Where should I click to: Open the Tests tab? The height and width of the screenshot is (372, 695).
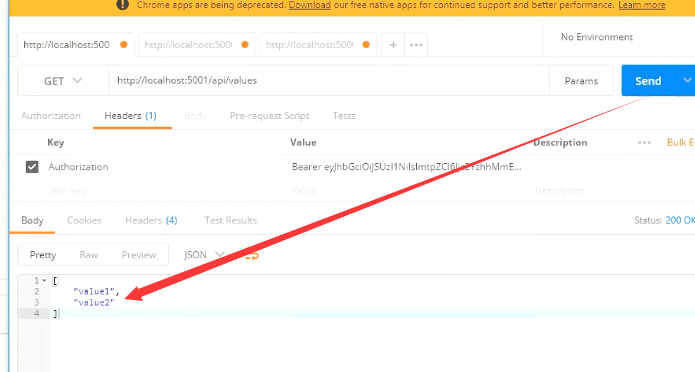click(x=344, y=116)
